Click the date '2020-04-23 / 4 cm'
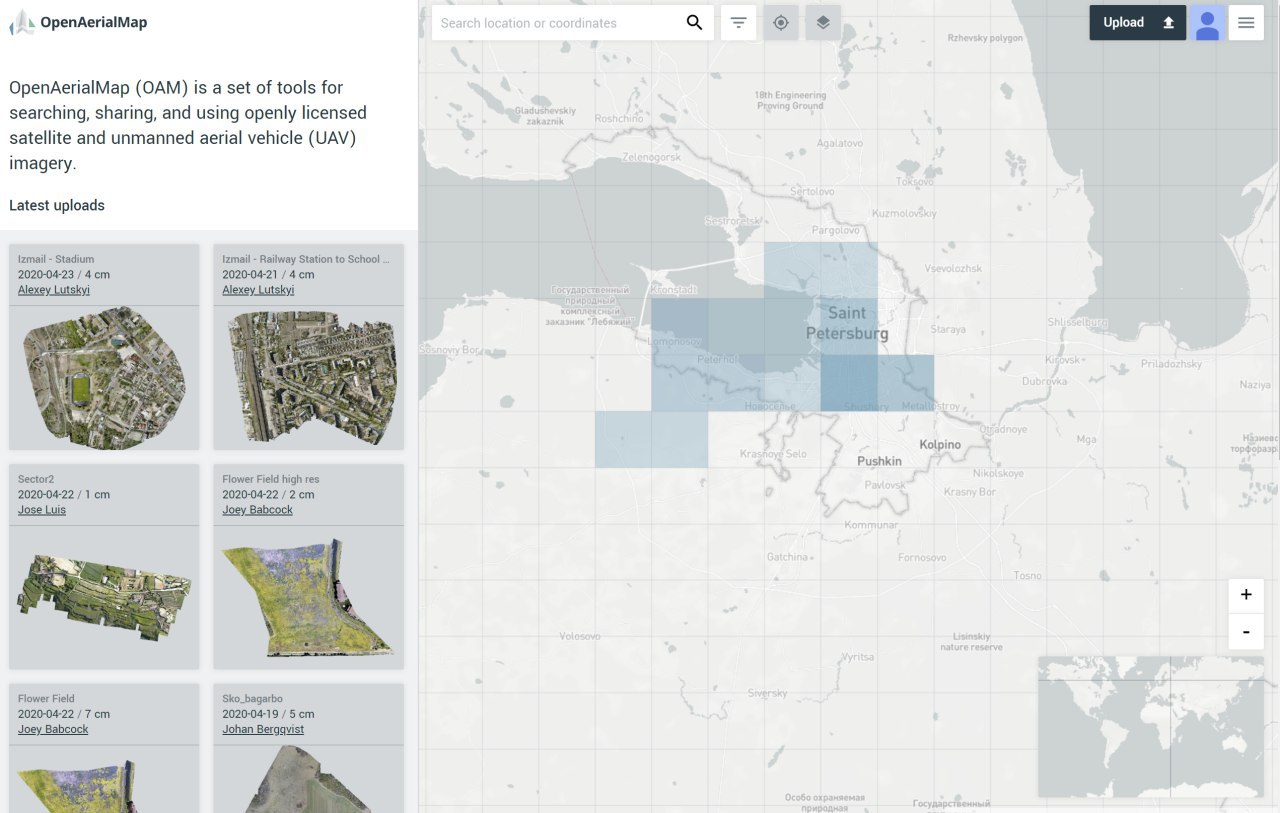This screenshot has height=813, width=1280. [x=64, y=274]
